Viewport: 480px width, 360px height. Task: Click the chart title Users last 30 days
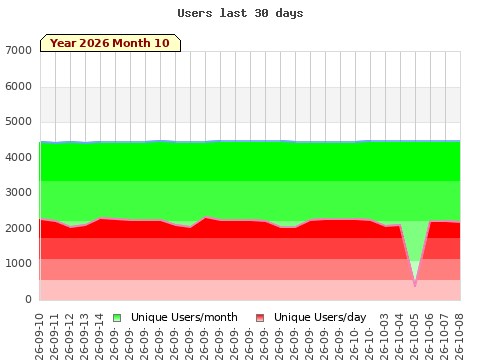pos(240,13)
